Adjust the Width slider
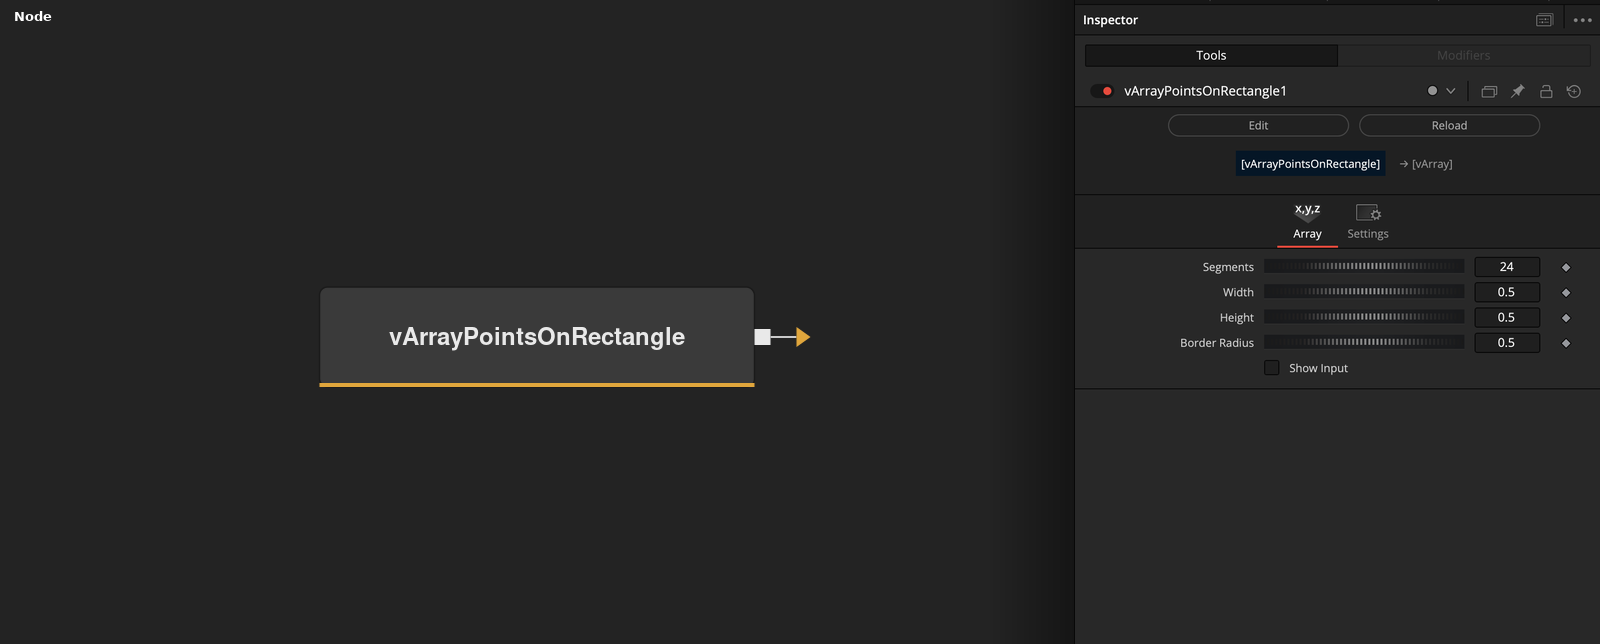 pos(1364,291)
